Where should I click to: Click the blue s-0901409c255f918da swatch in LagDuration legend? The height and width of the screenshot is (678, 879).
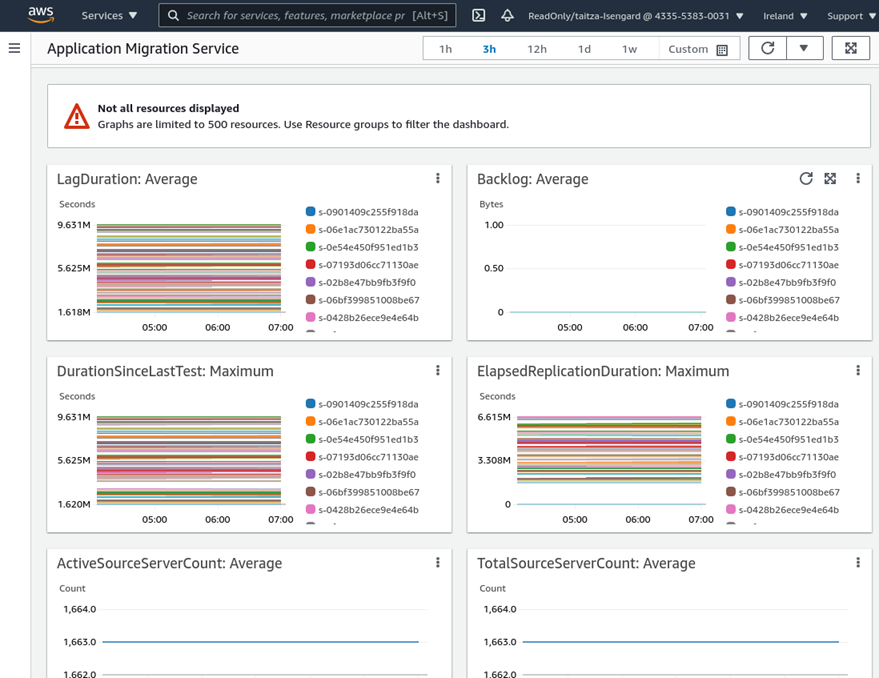coord(311,211)
